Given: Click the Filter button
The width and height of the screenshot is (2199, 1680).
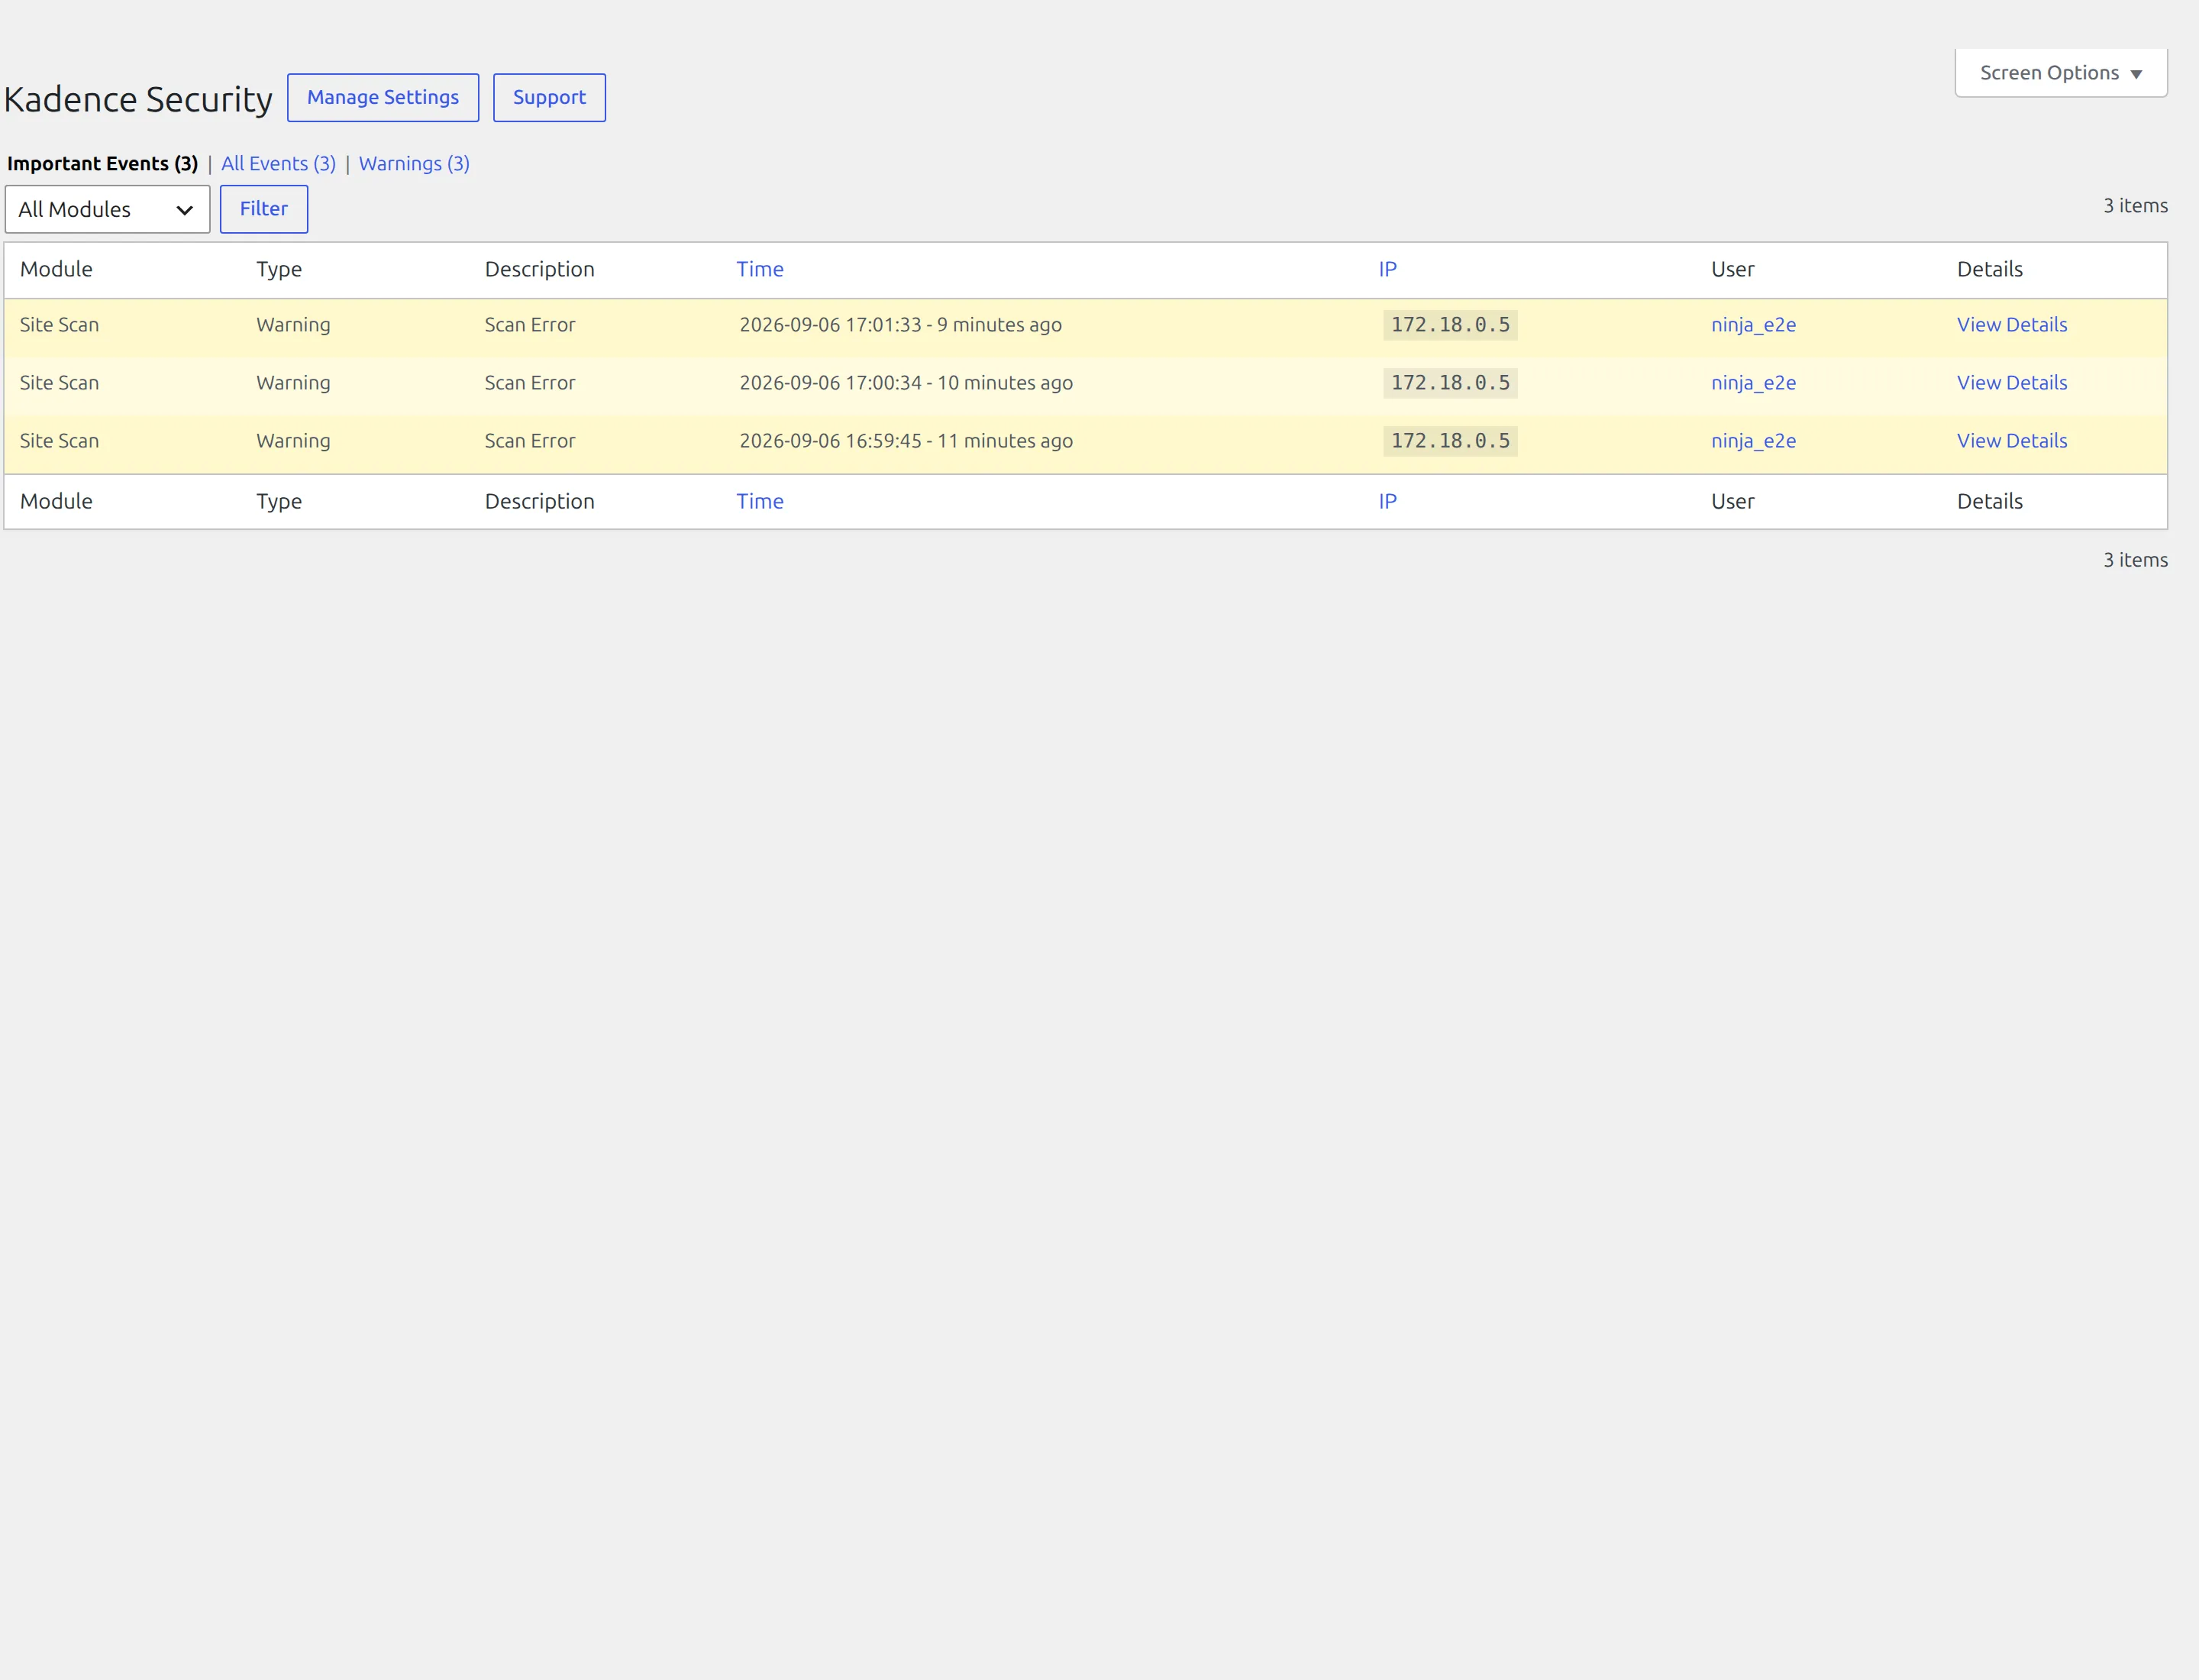Looking at the screenshot, I should (264, 209).
